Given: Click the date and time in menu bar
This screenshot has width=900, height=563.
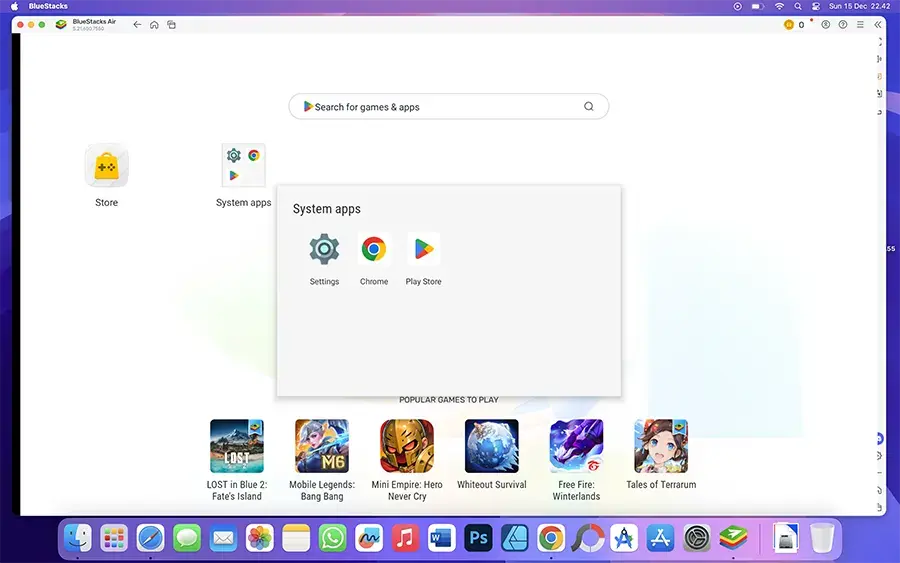Looking at the screenshot, I should (859, 6).
